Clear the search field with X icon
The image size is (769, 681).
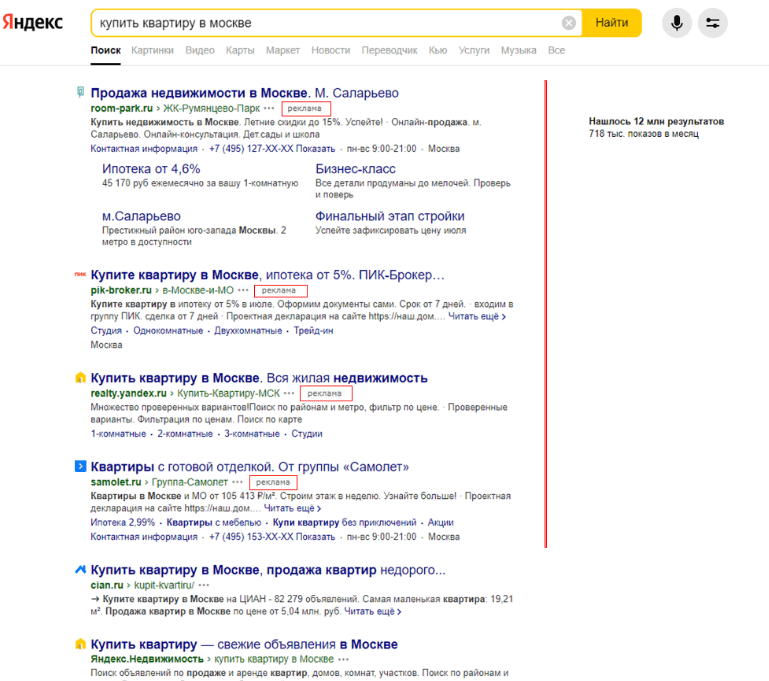[569, 23]
